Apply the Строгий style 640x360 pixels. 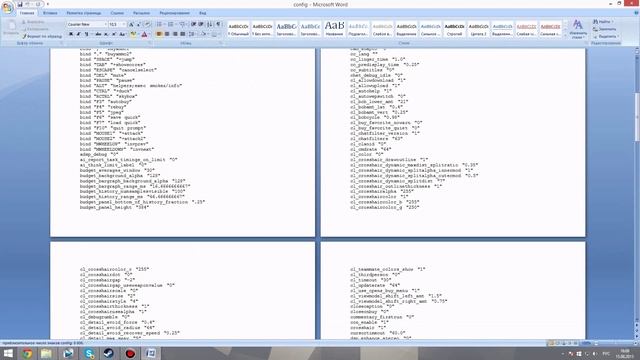pyautogui.click(x=454, y=29)
